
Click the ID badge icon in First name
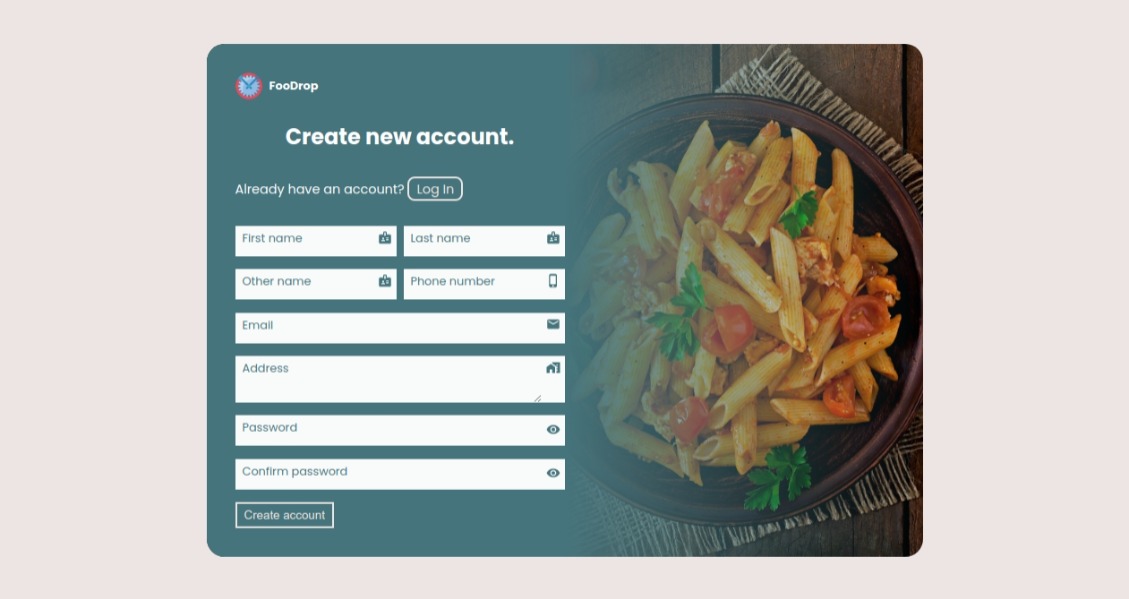[x=385, y=238]
